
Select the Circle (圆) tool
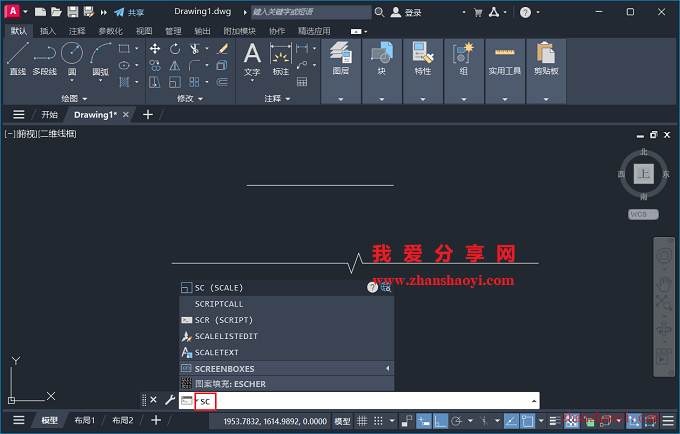(x=72, y=59)
